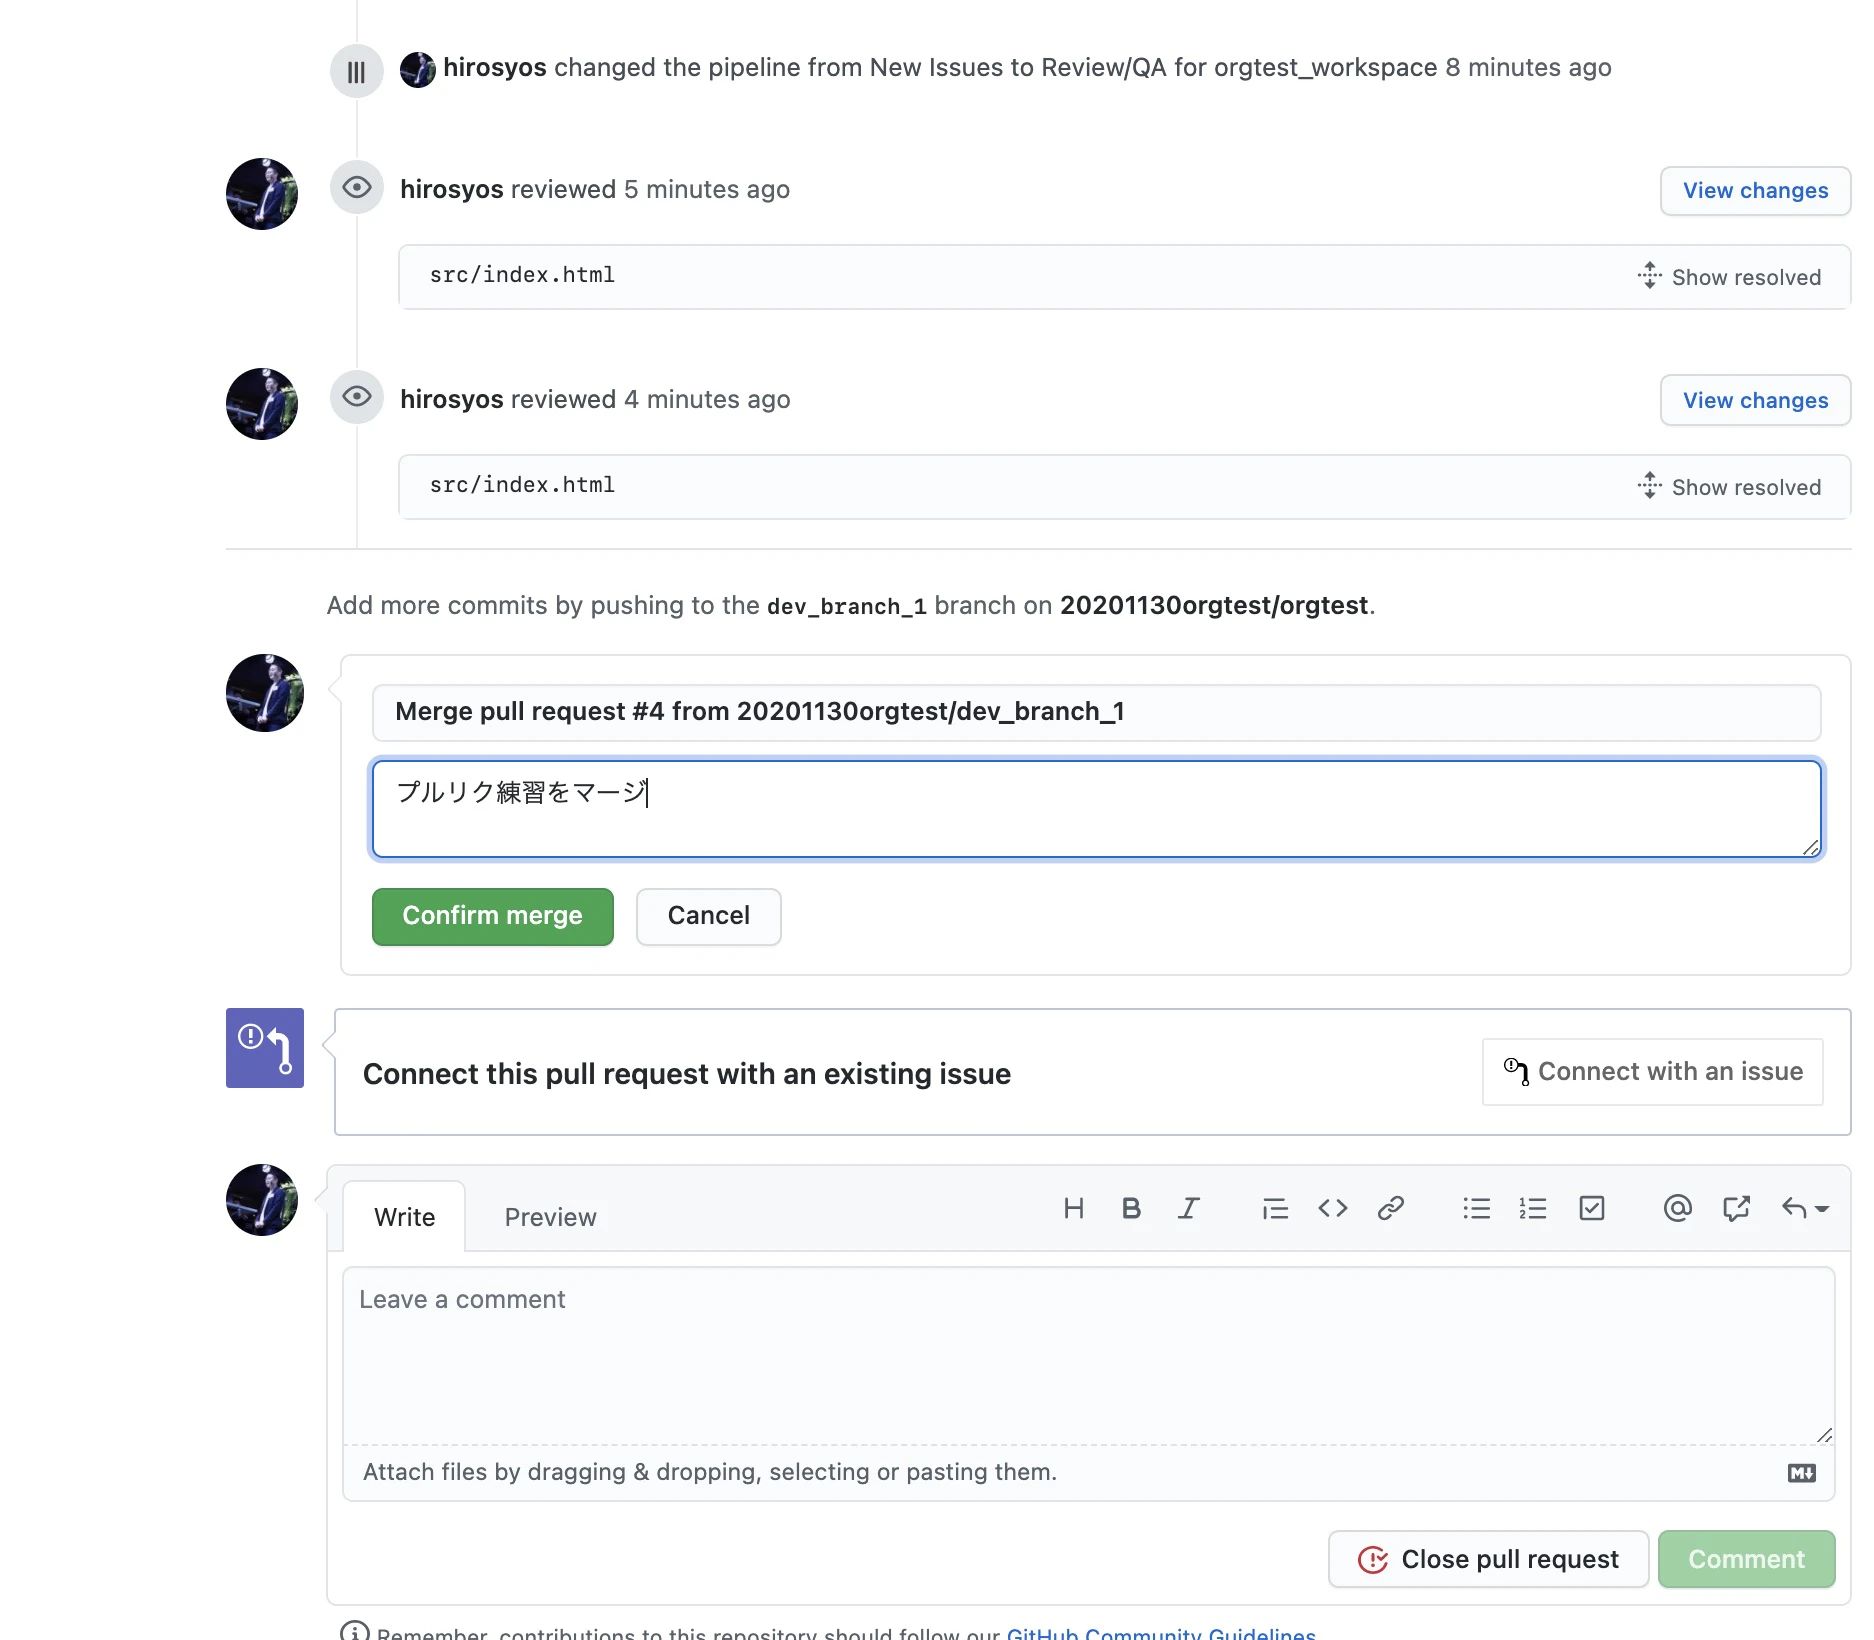
Task: Open GitHub Community Guidelines link
Action: (x=1161, y=1632)
